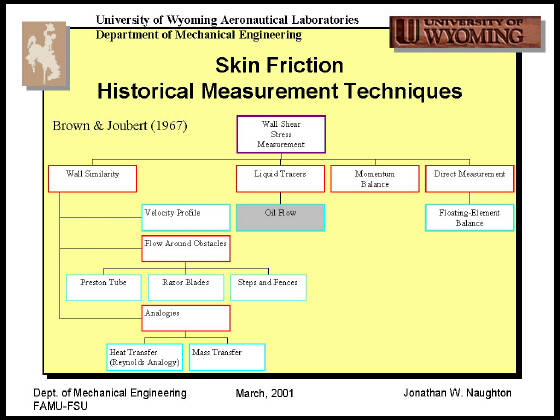Click the Momentum Balance box
The height and width of the screenshot is (420, 560).
coord(375,179)
